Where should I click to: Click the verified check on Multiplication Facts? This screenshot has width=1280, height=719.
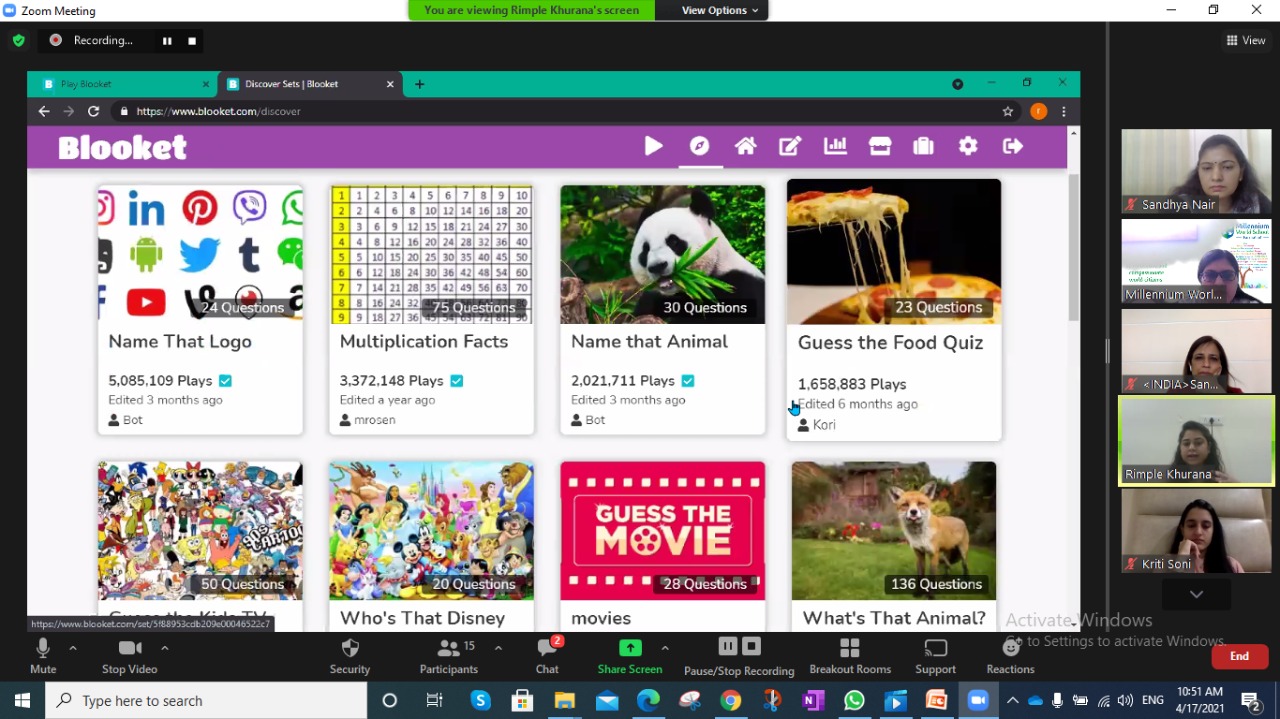click(456, 381)
